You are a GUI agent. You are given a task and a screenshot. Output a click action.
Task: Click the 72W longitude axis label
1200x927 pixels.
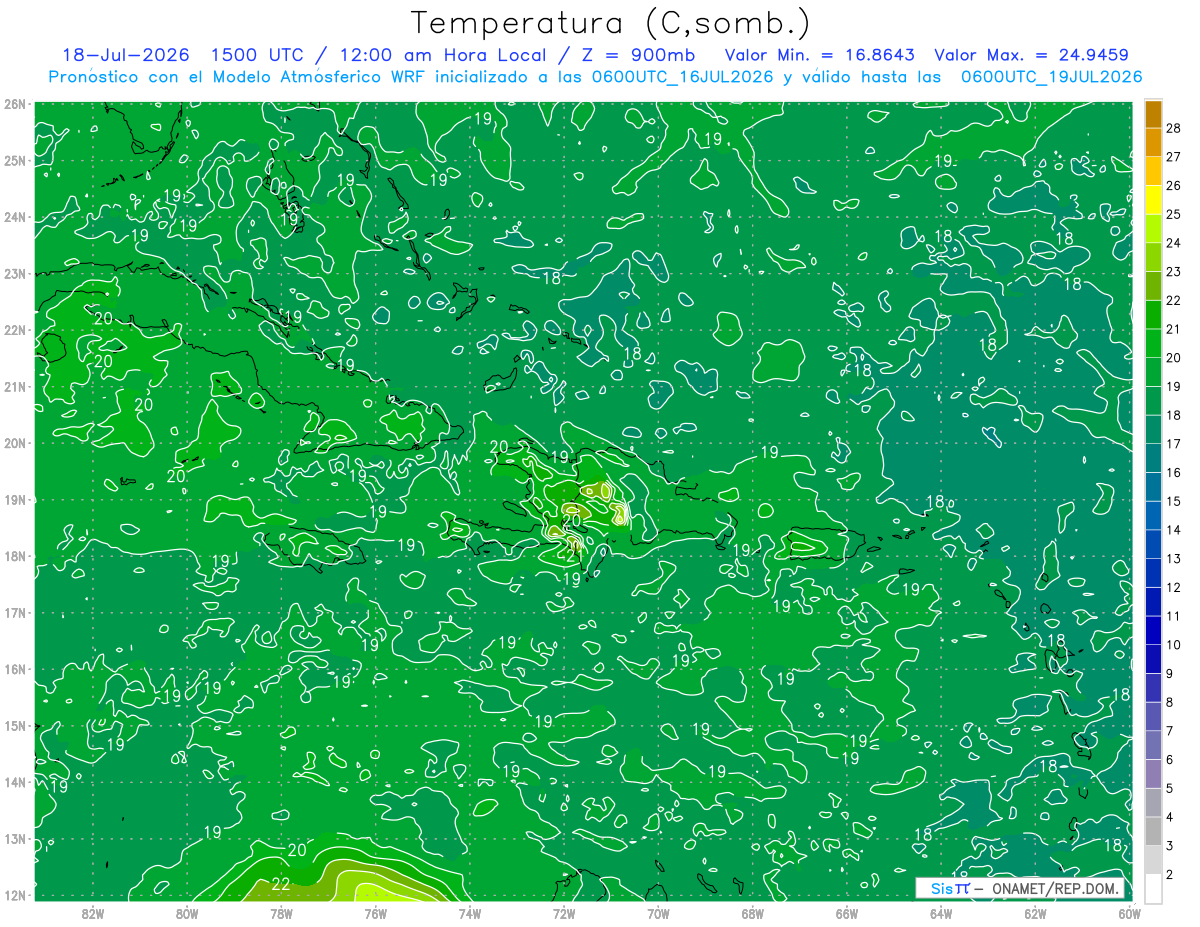564,912
